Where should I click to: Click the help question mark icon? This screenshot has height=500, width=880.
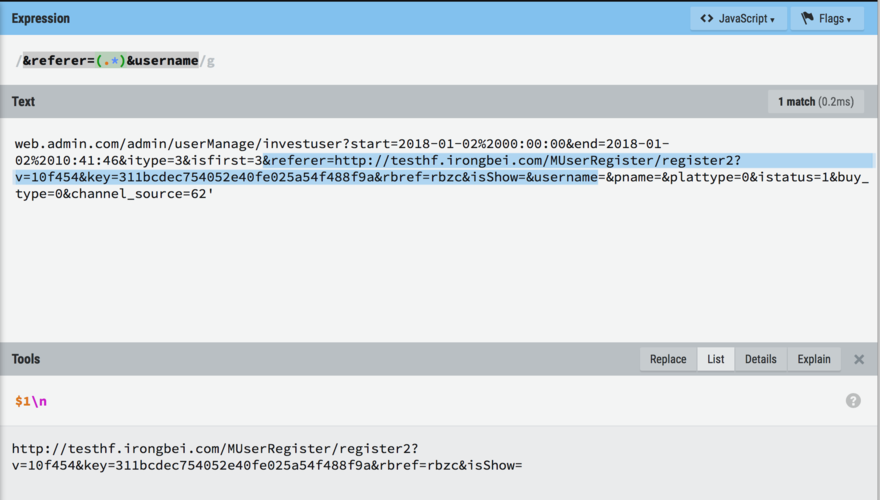tap(853, 401)
